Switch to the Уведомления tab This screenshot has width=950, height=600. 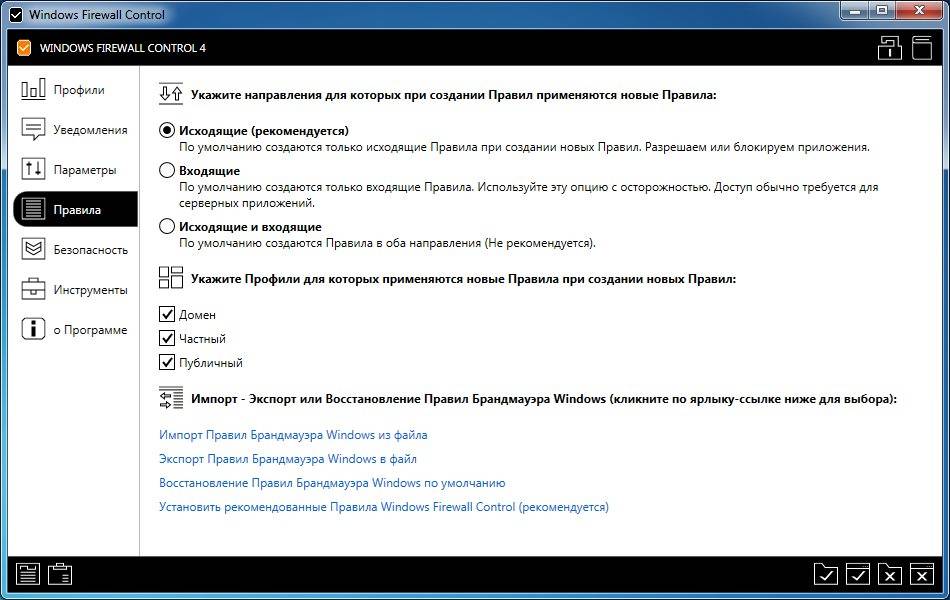point(75,130)
